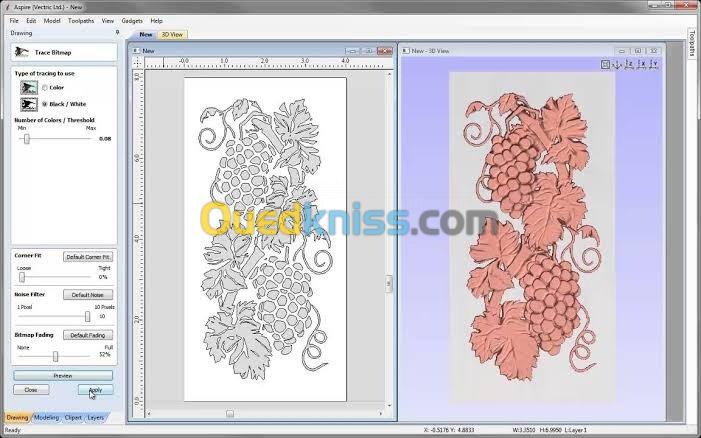Image resolution: width=701 pixels, height=438 pixels.
Task: Click the Apply button
Action: pyautogui.click(x=95, y=390)
